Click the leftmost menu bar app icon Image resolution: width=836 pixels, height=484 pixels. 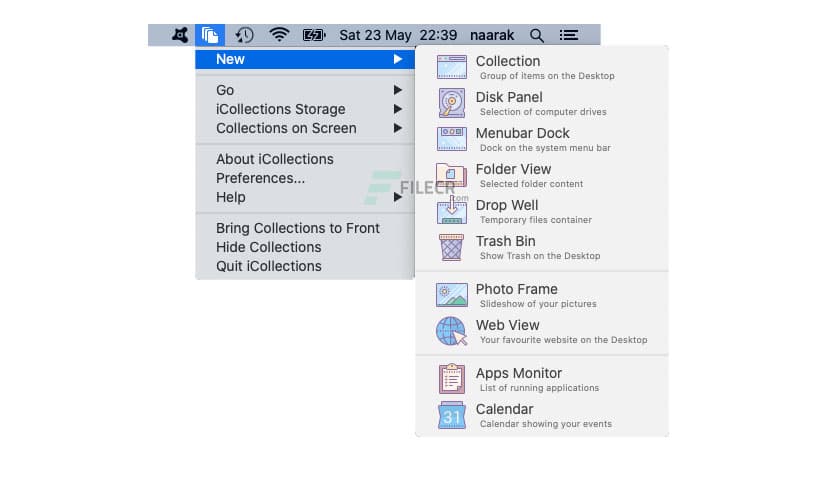point(180,35)
